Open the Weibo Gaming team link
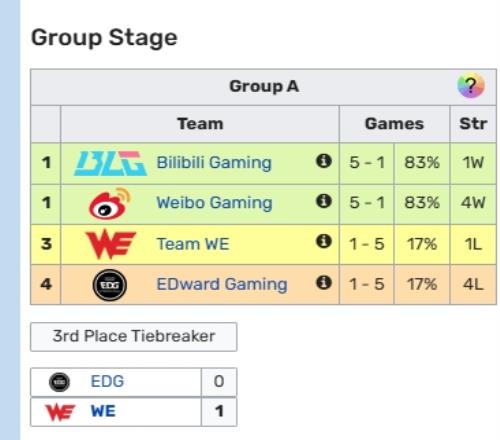This screenshot has width=500, height=440. [x=214, y=203]
